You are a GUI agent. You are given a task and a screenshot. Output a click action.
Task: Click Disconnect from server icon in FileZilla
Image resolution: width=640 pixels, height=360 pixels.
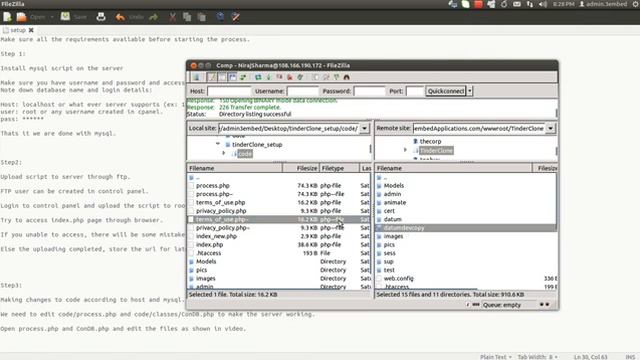point(290,77)
